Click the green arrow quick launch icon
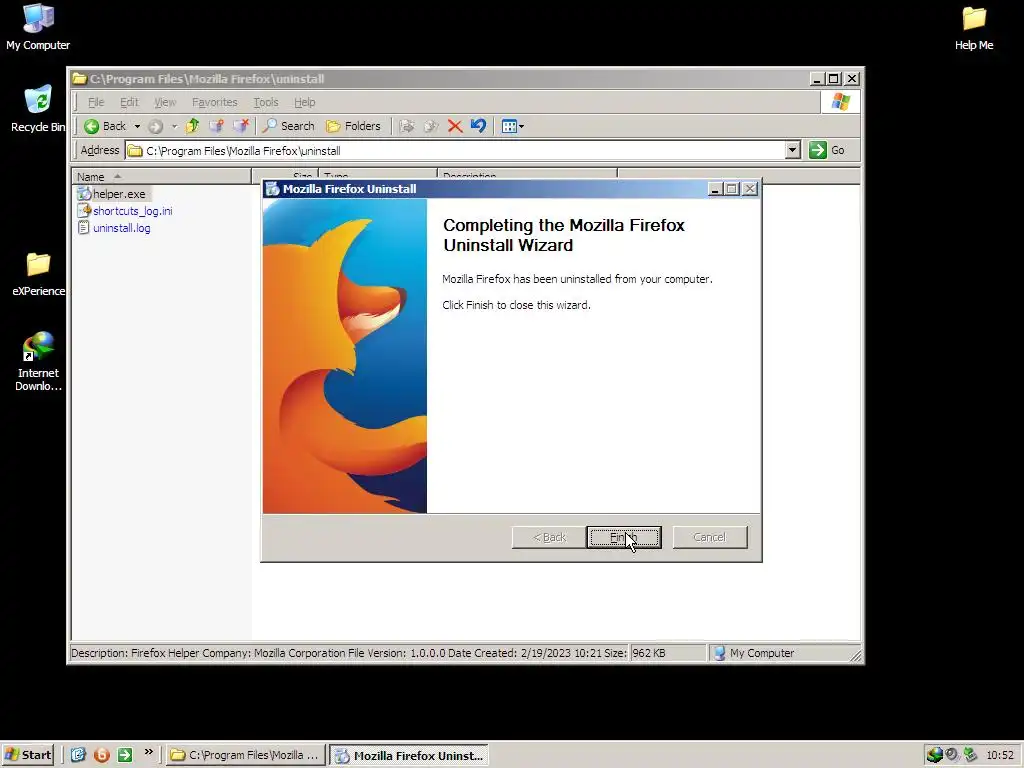Viewport: 1024px width, 768px height. (x=125, y=755)
